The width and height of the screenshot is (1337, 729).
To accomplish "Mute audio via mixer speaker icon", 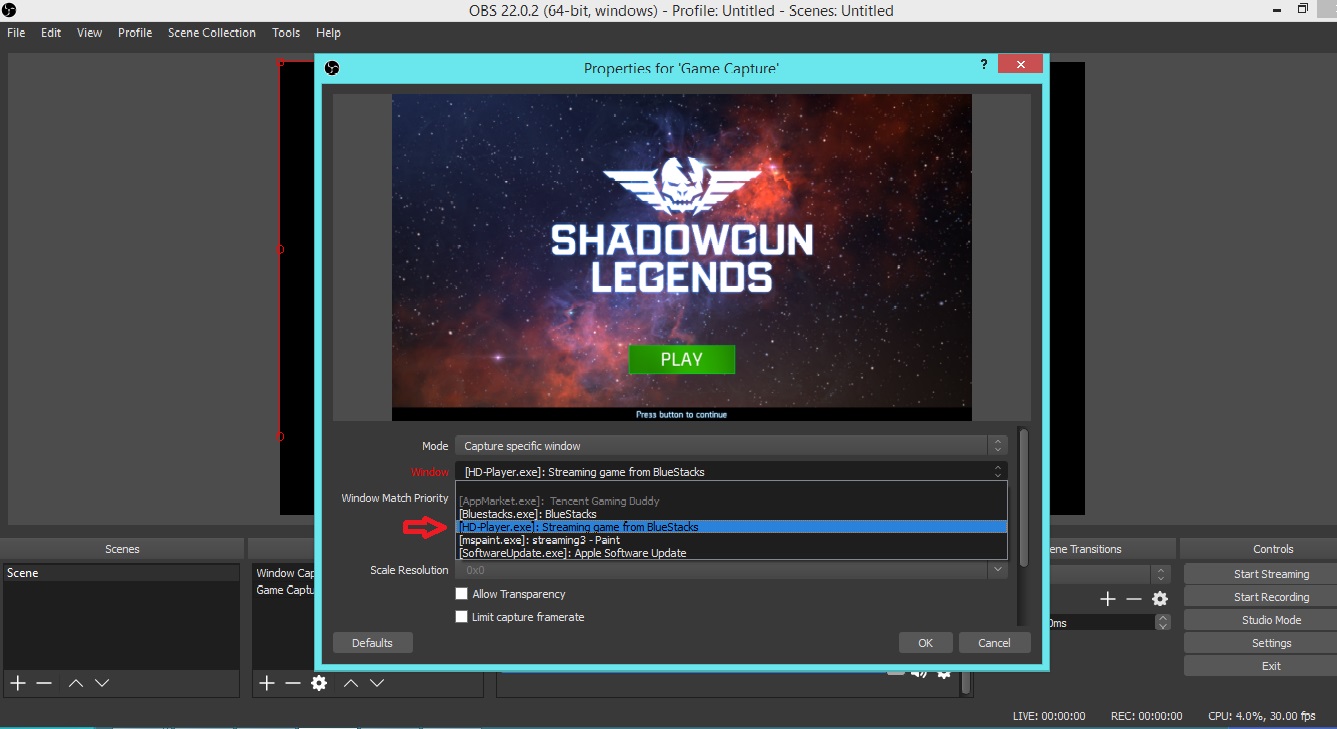I will pyautogui.click(x=919, y=673).
